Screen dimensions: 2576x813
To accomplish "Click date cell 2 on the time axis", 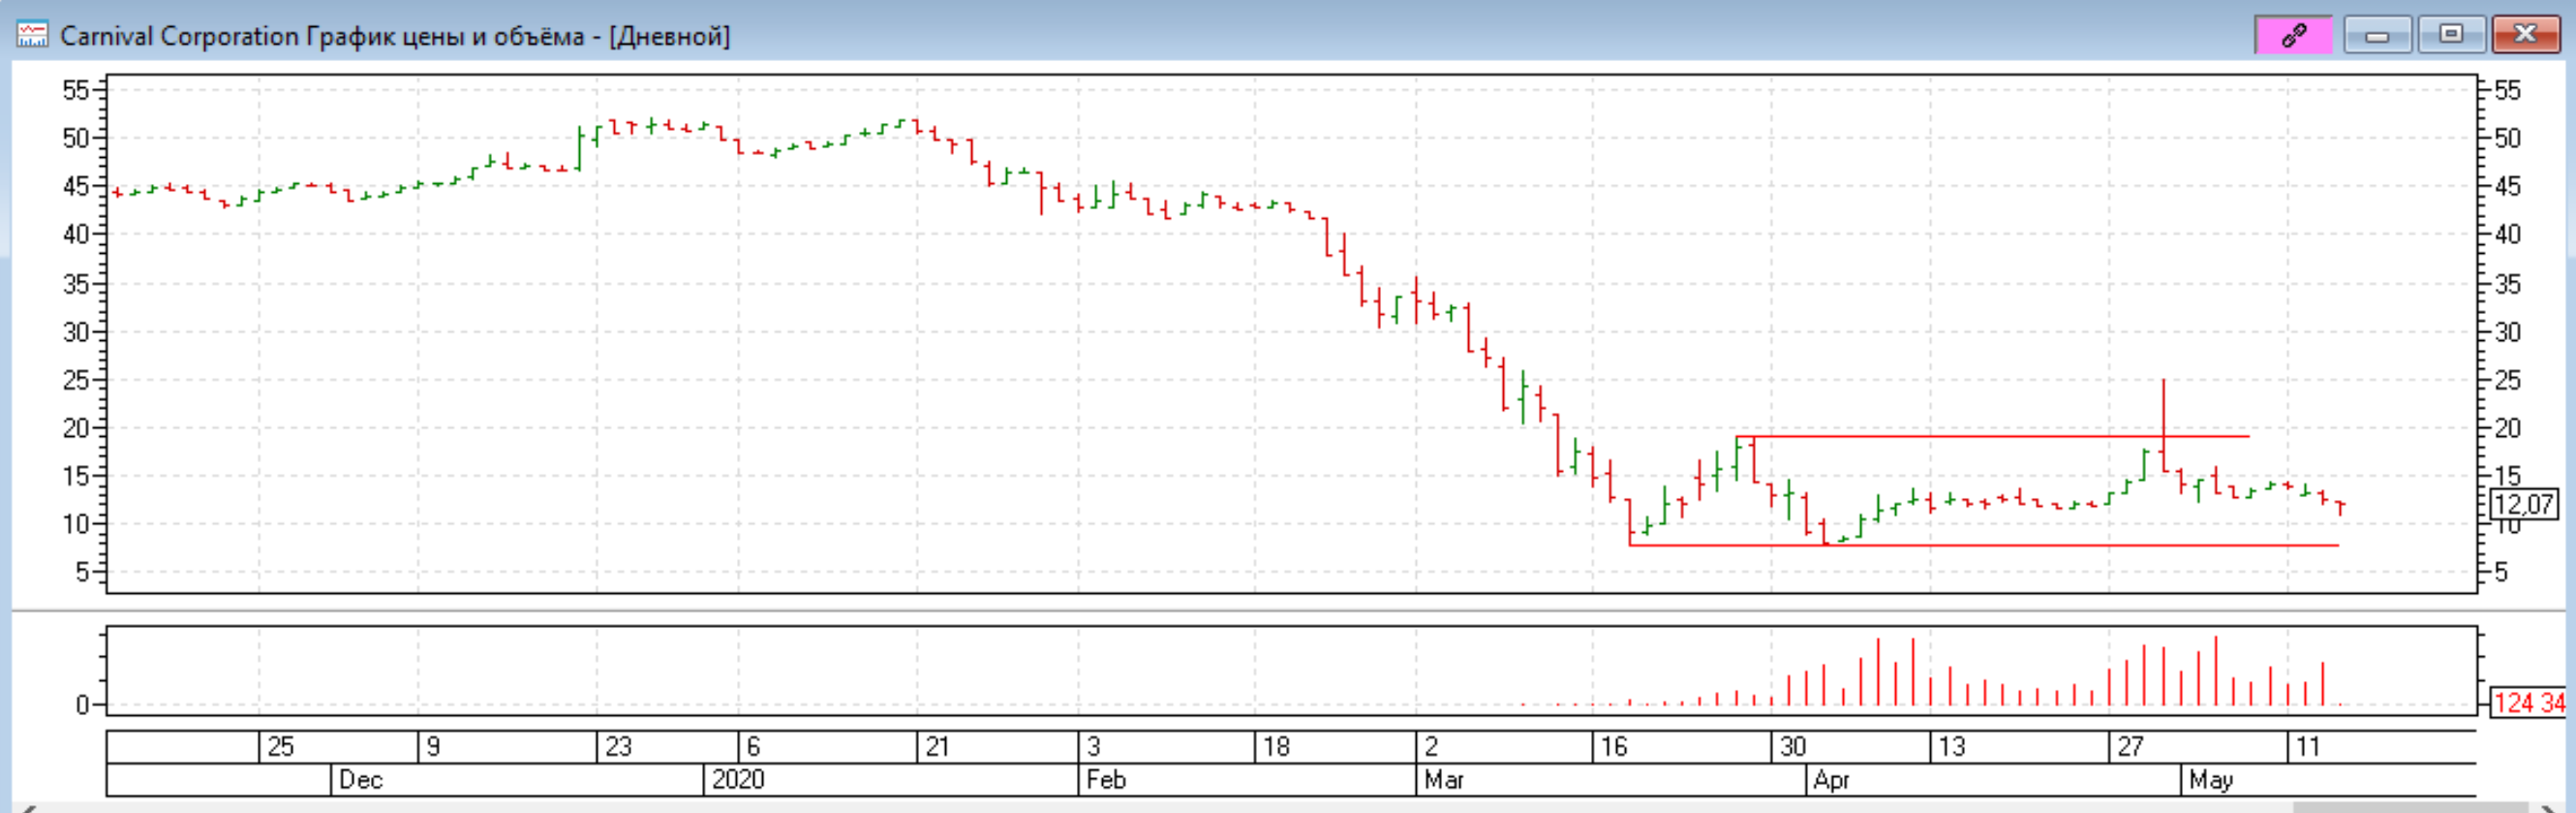I will coord(1431,747).
